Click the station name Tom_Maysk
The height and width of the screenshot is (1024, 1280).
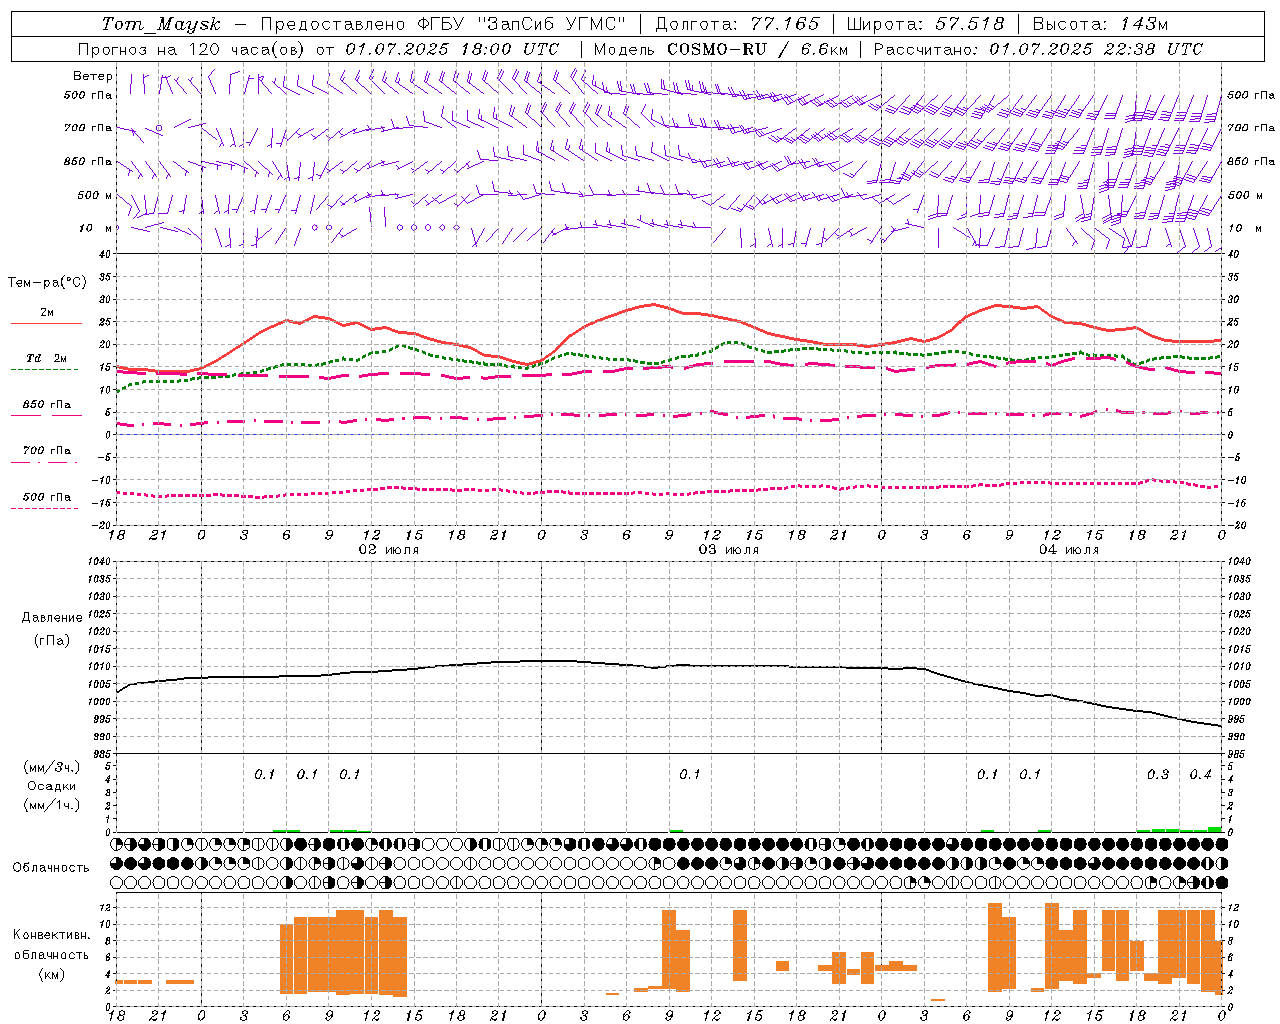161,24
